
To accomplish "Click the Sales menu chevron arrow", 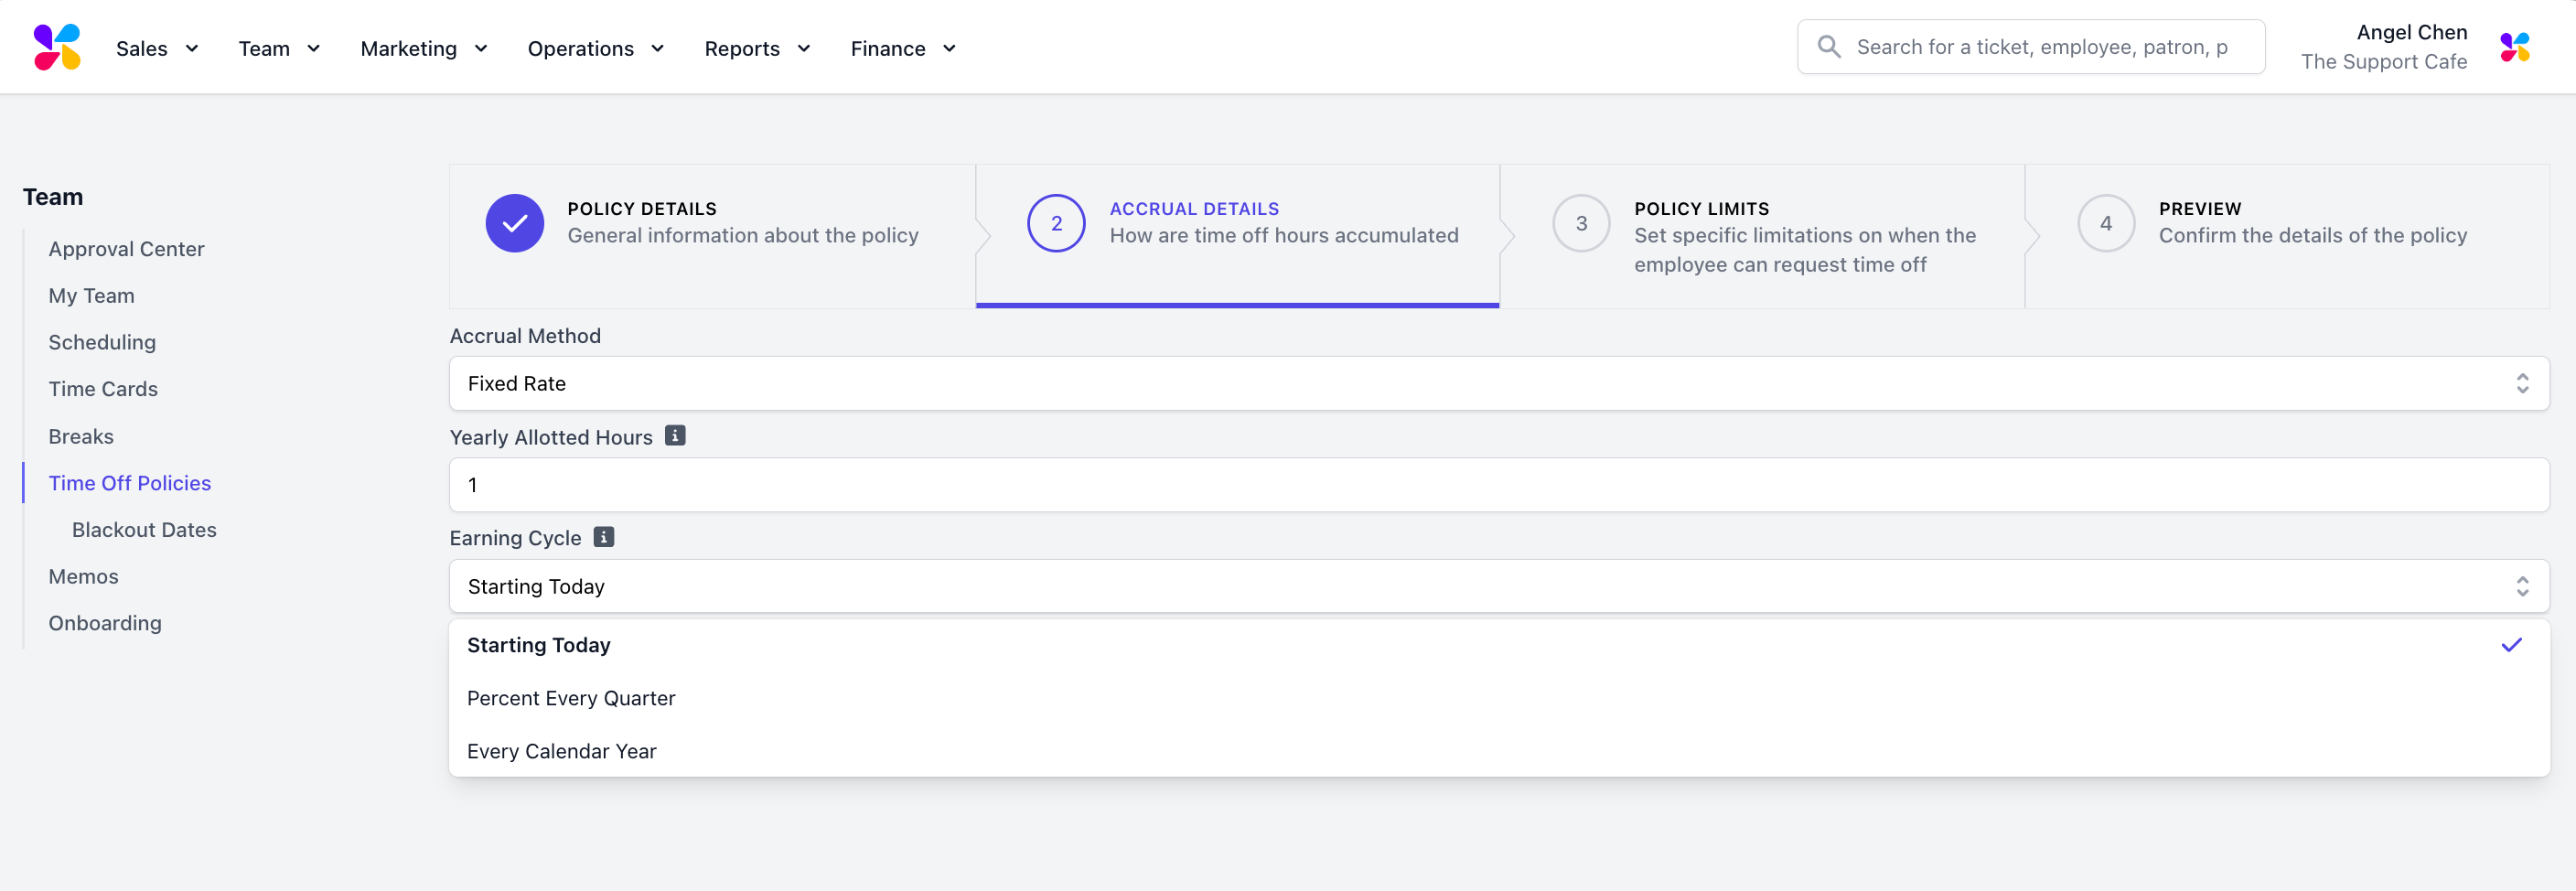I will pos(192,48).
